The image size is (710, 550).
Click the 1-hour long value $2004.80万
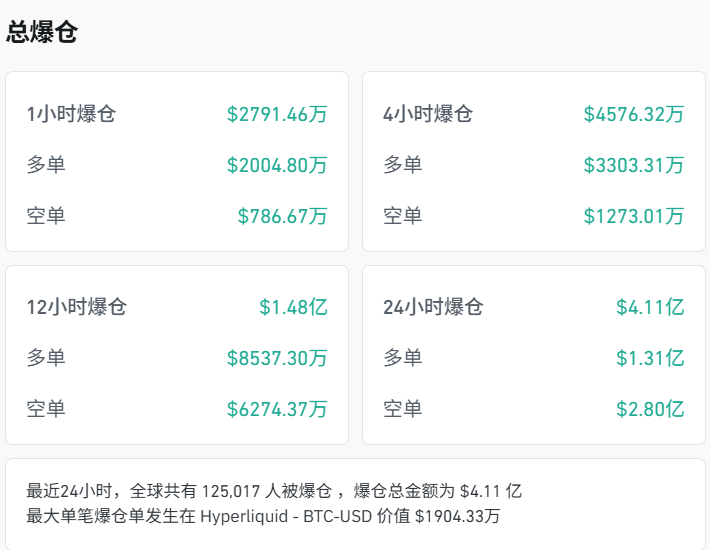[x=277, y=165]
